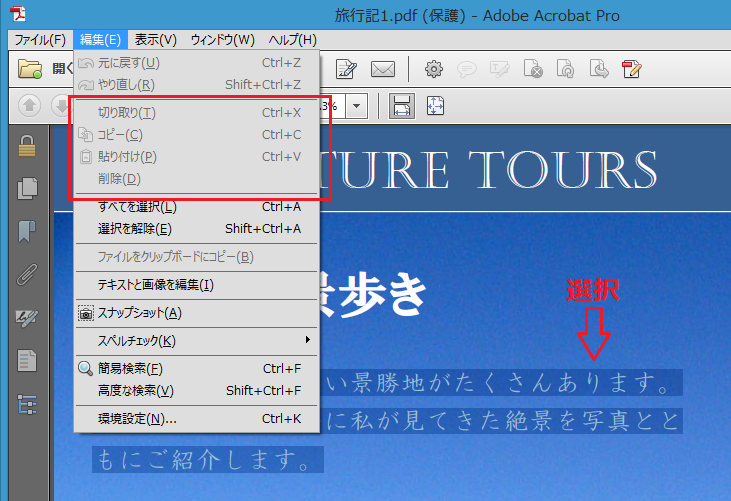Choose 選択を解除(E) menu entry
Screen dimensions: 731x501
click(x=197, y=228)
